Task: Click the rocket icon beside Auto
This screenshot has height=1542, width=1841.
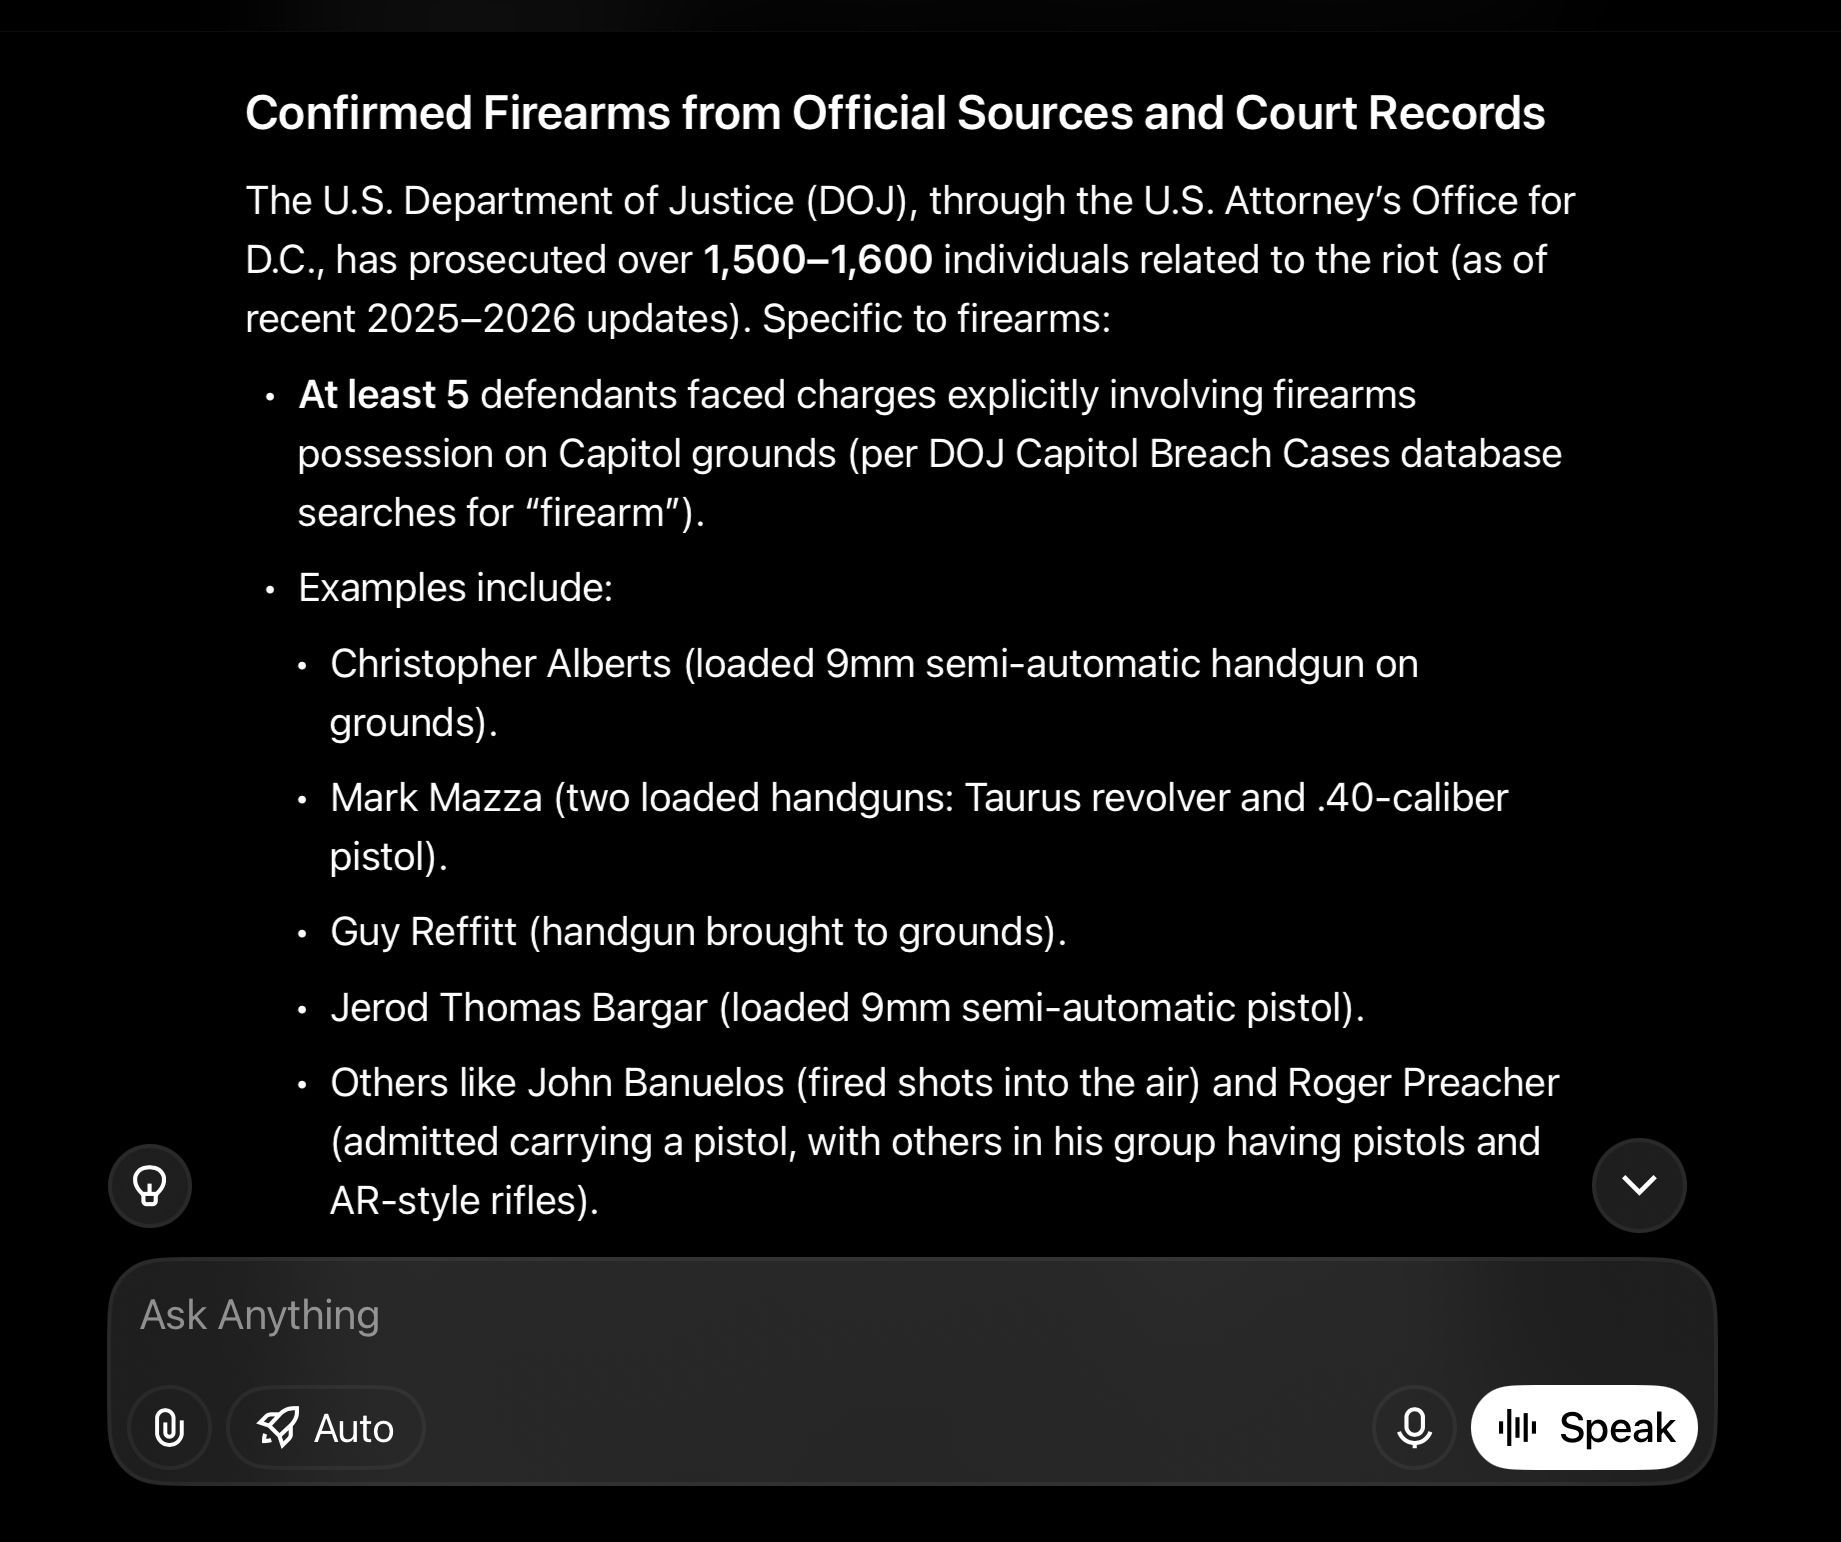Action: (x=278, y=1428)
